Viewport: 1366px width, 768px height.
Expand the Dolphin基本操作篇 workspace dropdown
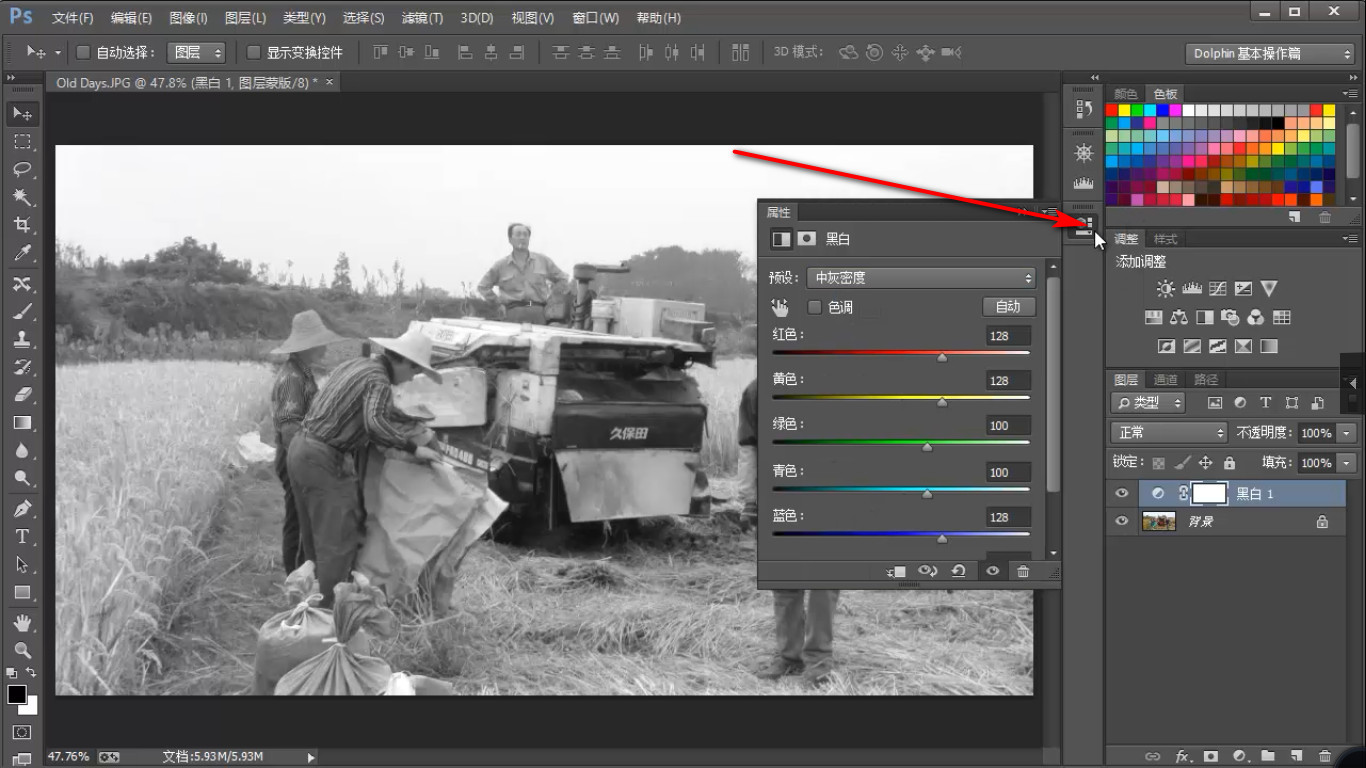[1271, 53]
